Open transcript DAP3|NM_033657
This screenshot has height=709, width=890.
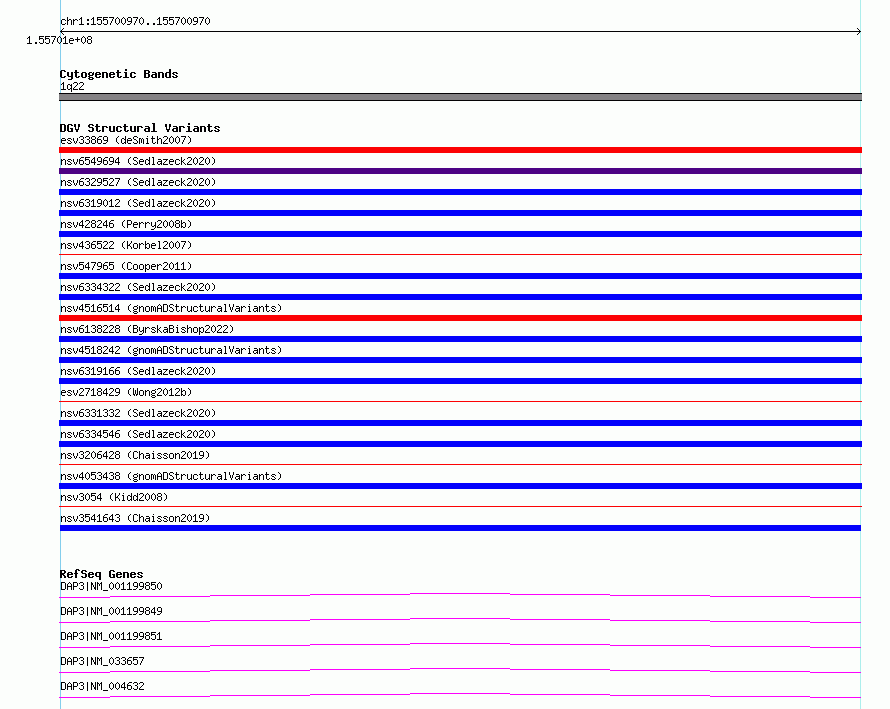point(102,661)
